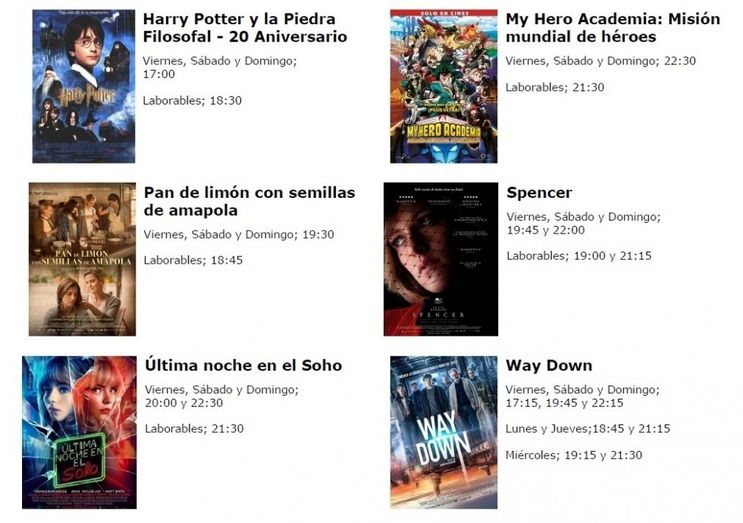
Task: Select My Hero Academia Laborables 21:30 showtime
Action: (555, 88)
